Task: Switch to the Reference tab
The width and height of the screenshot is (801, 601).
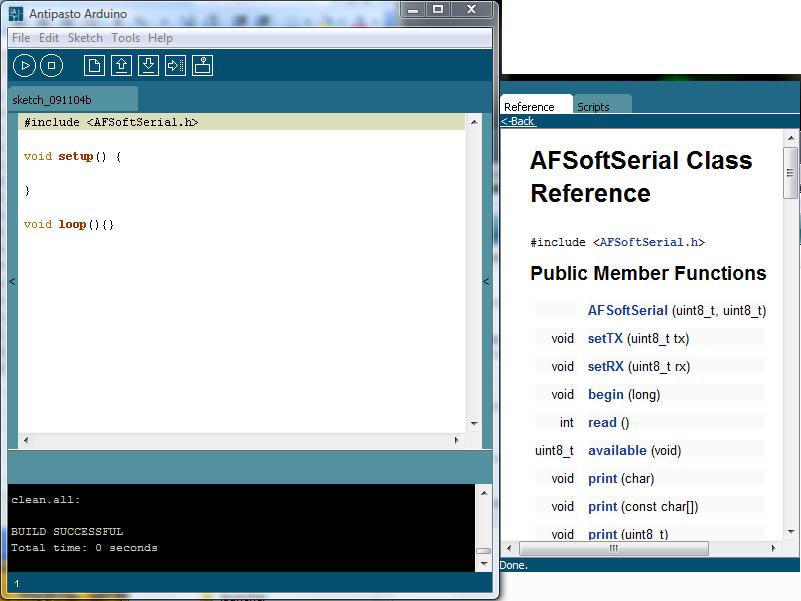Action: 536,104
